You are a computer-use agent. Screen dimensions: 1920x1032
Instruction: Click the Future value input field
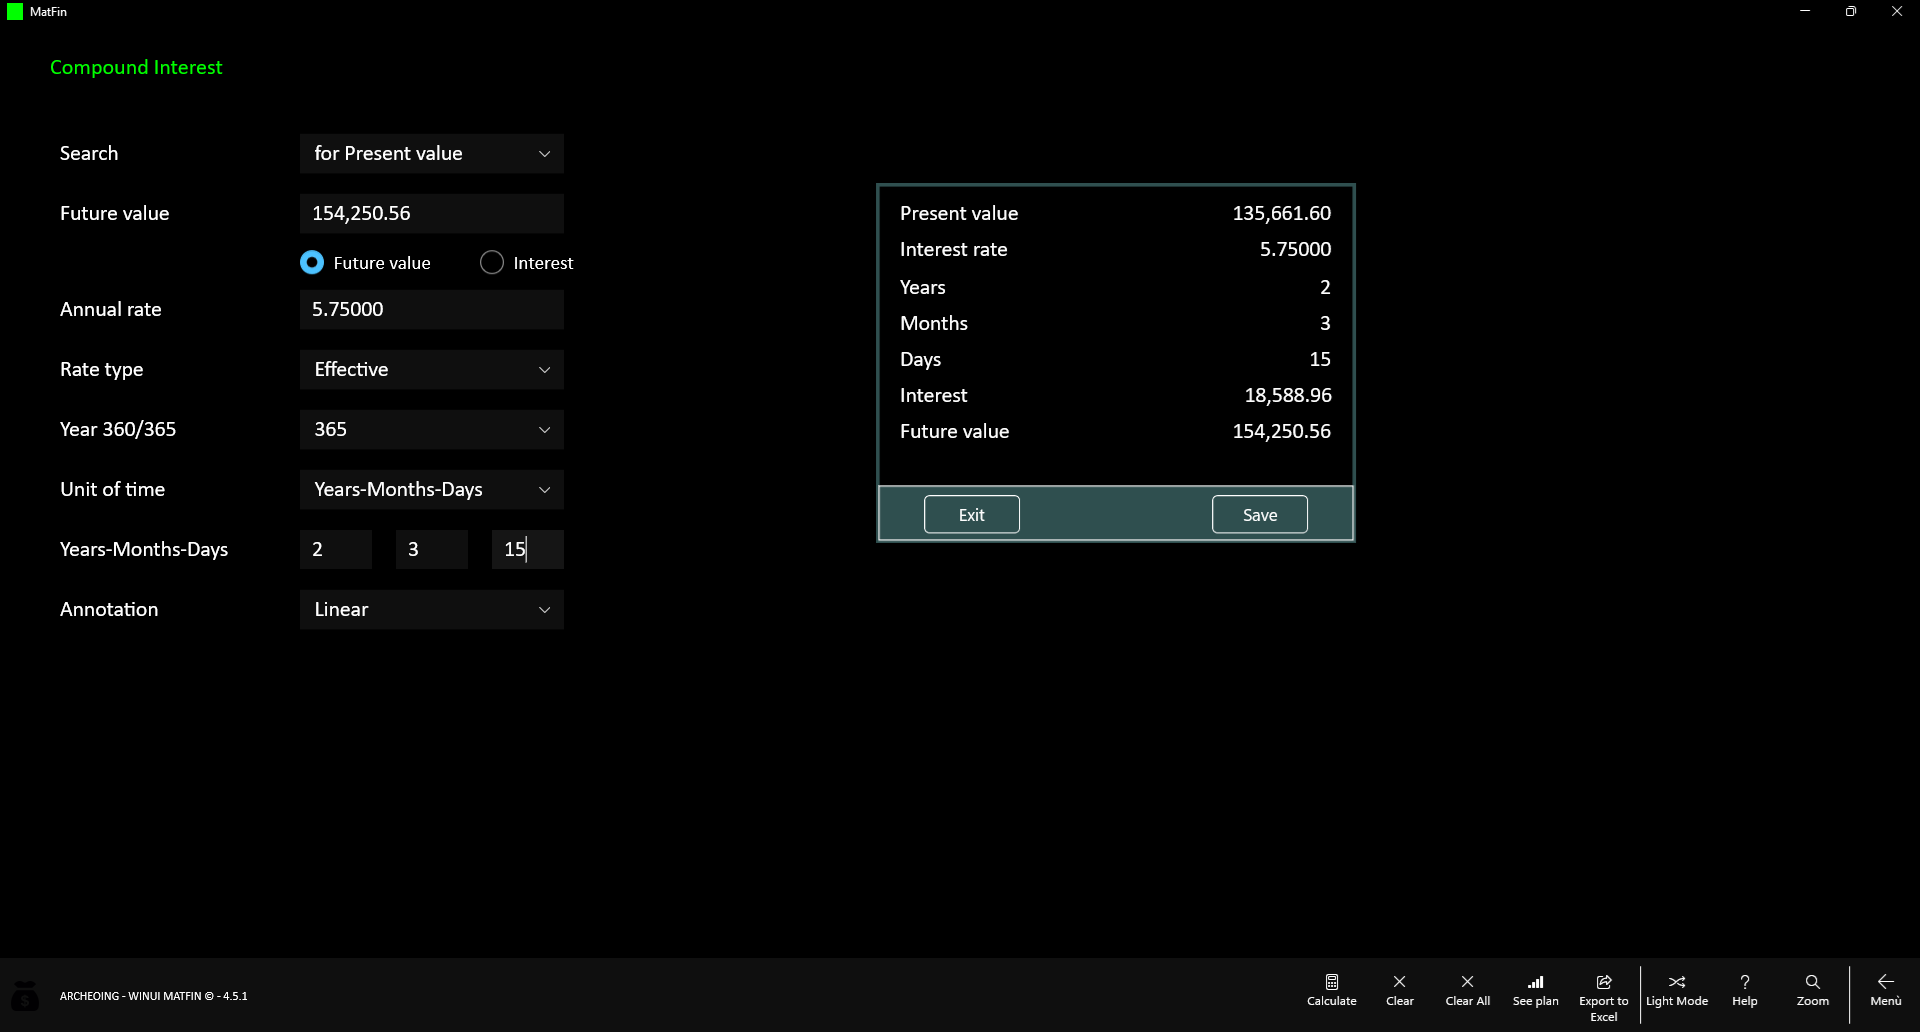tap(432, 213)
